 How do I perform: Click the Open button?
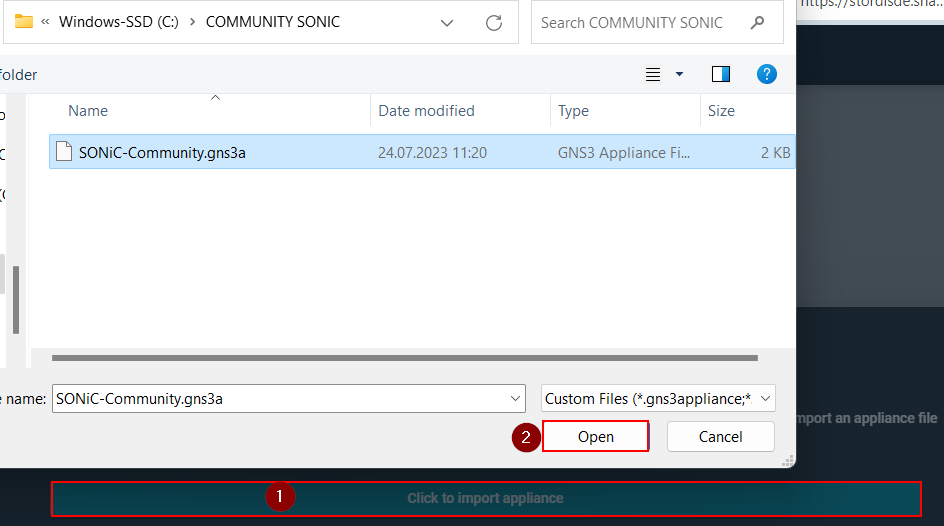coord(595,436)
